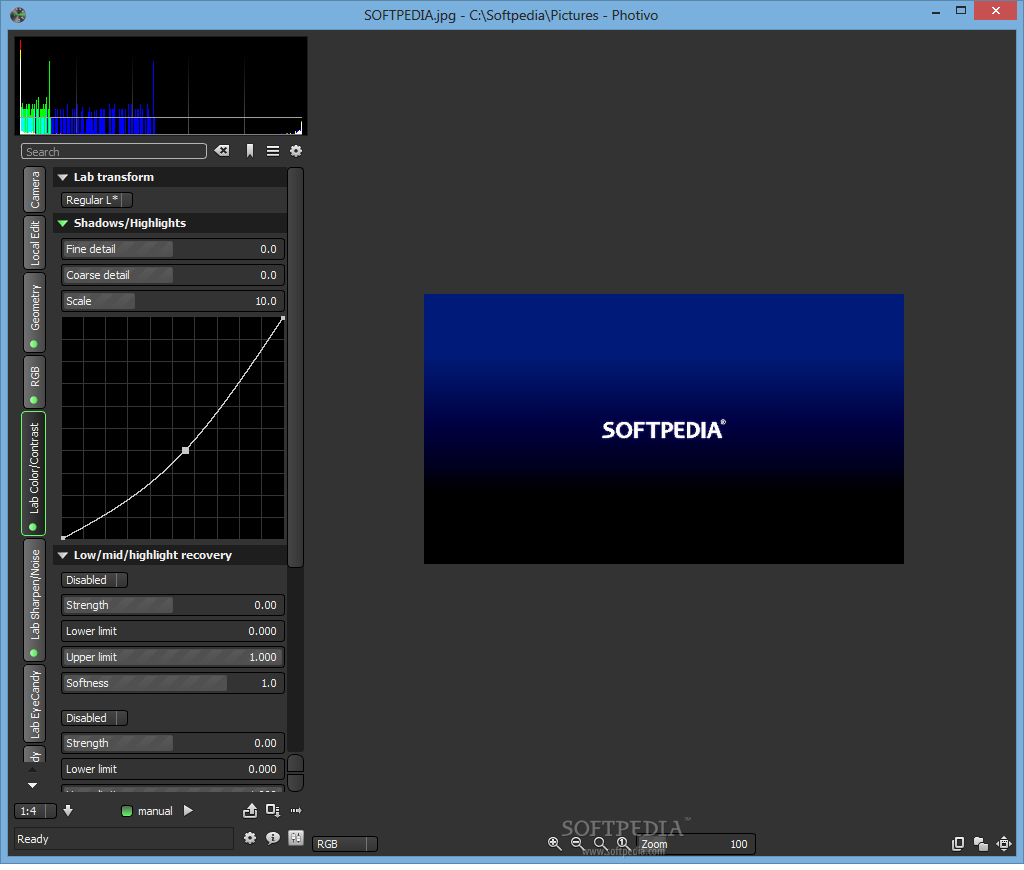Click the fullscreen arrows icon at bottom right
Image resolution: width=1024 pixels, height=870 pixels.
click(x=1004, y=843)
